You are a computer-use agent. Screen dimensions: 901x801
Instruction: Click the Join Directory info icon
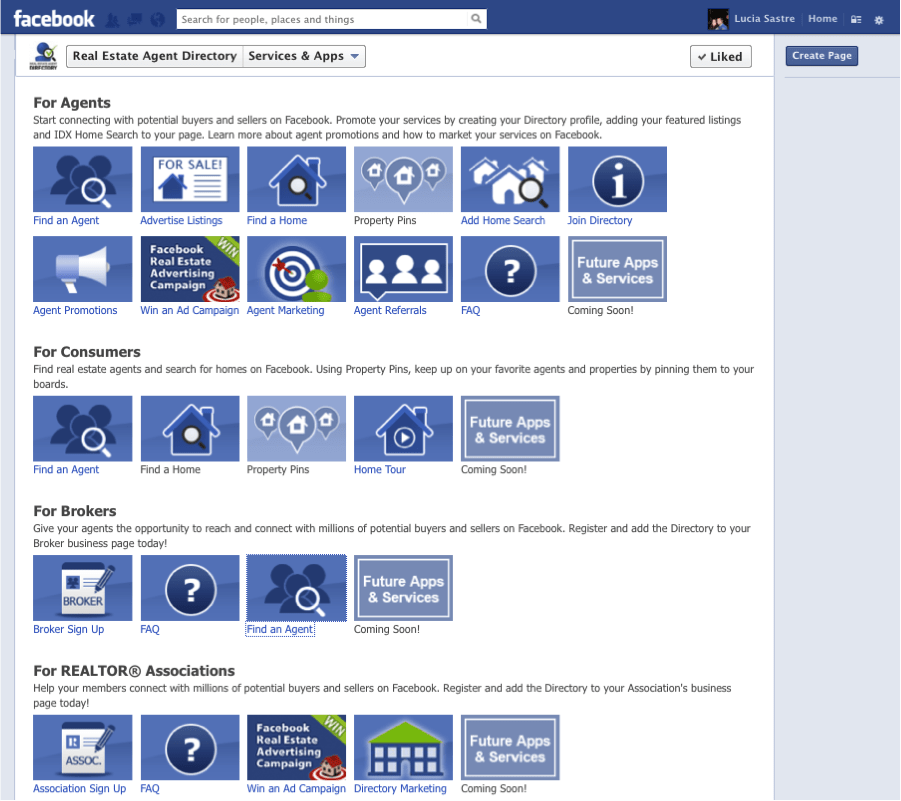[x=617, y=179]
